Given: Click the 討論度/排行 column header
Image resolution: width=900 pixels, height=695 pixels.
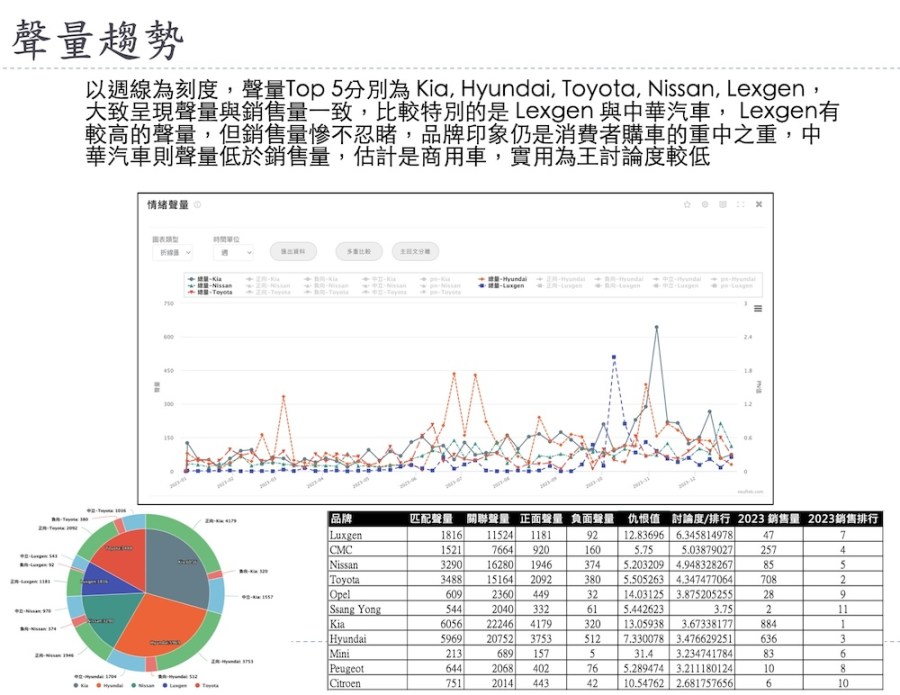Looking at the screenshot, I should coord(701,519).
